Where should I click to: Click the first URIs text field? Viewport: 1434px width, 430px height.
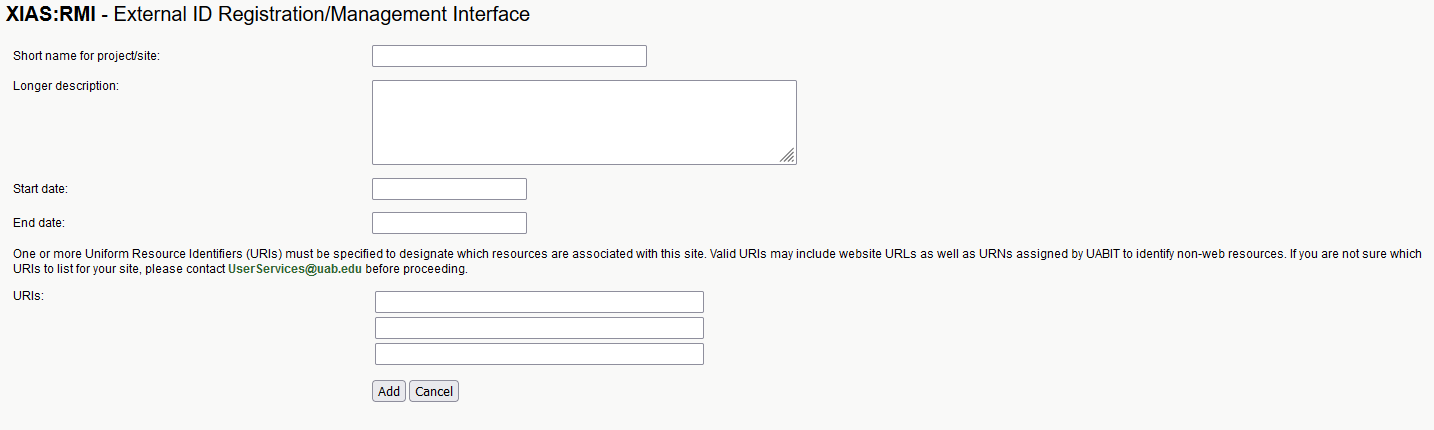(539, 302)
